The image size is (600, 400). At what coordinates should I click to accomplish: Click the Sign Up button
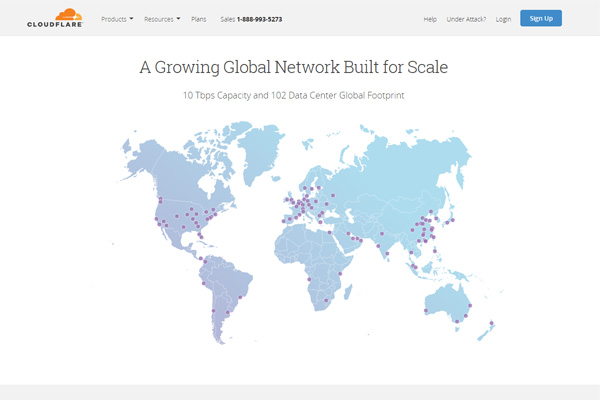coord(541,18)
